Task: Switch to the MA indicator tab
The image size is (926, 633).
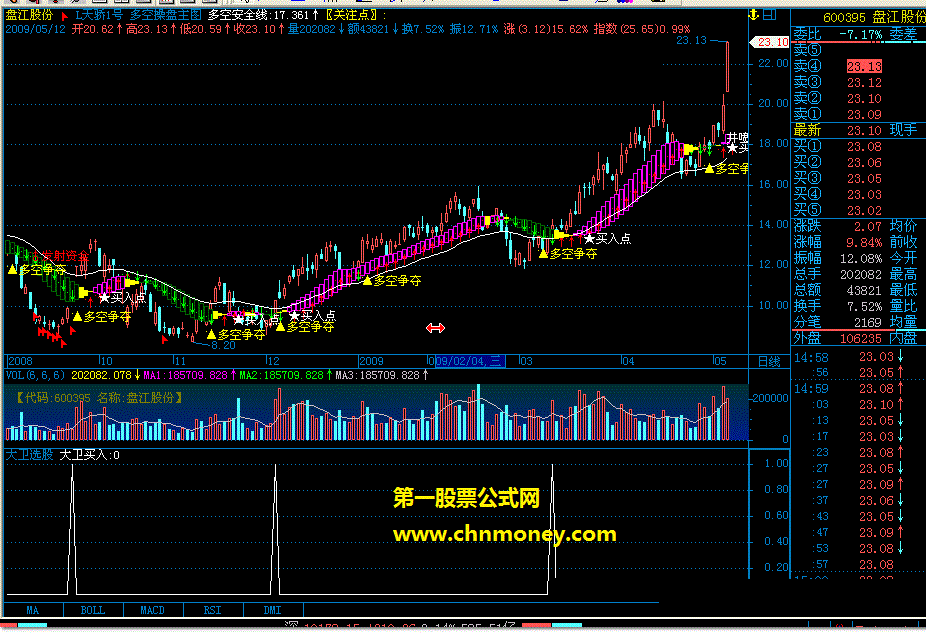Action: pos(33,610)
